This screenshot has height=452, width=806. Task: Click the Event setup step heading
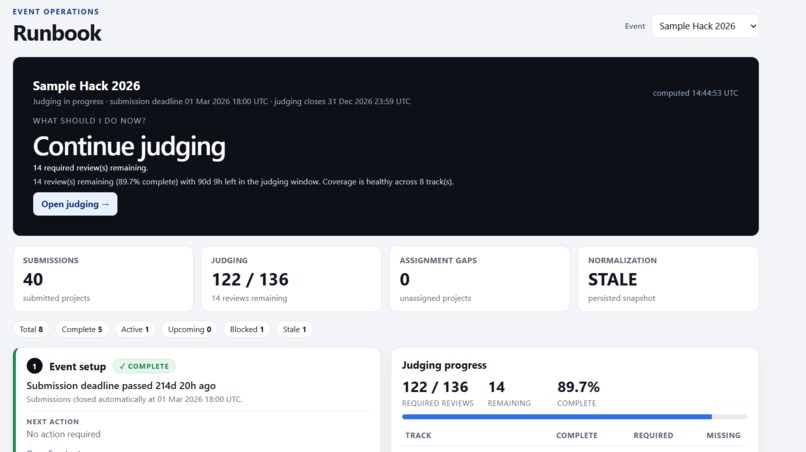click(78, 367)
